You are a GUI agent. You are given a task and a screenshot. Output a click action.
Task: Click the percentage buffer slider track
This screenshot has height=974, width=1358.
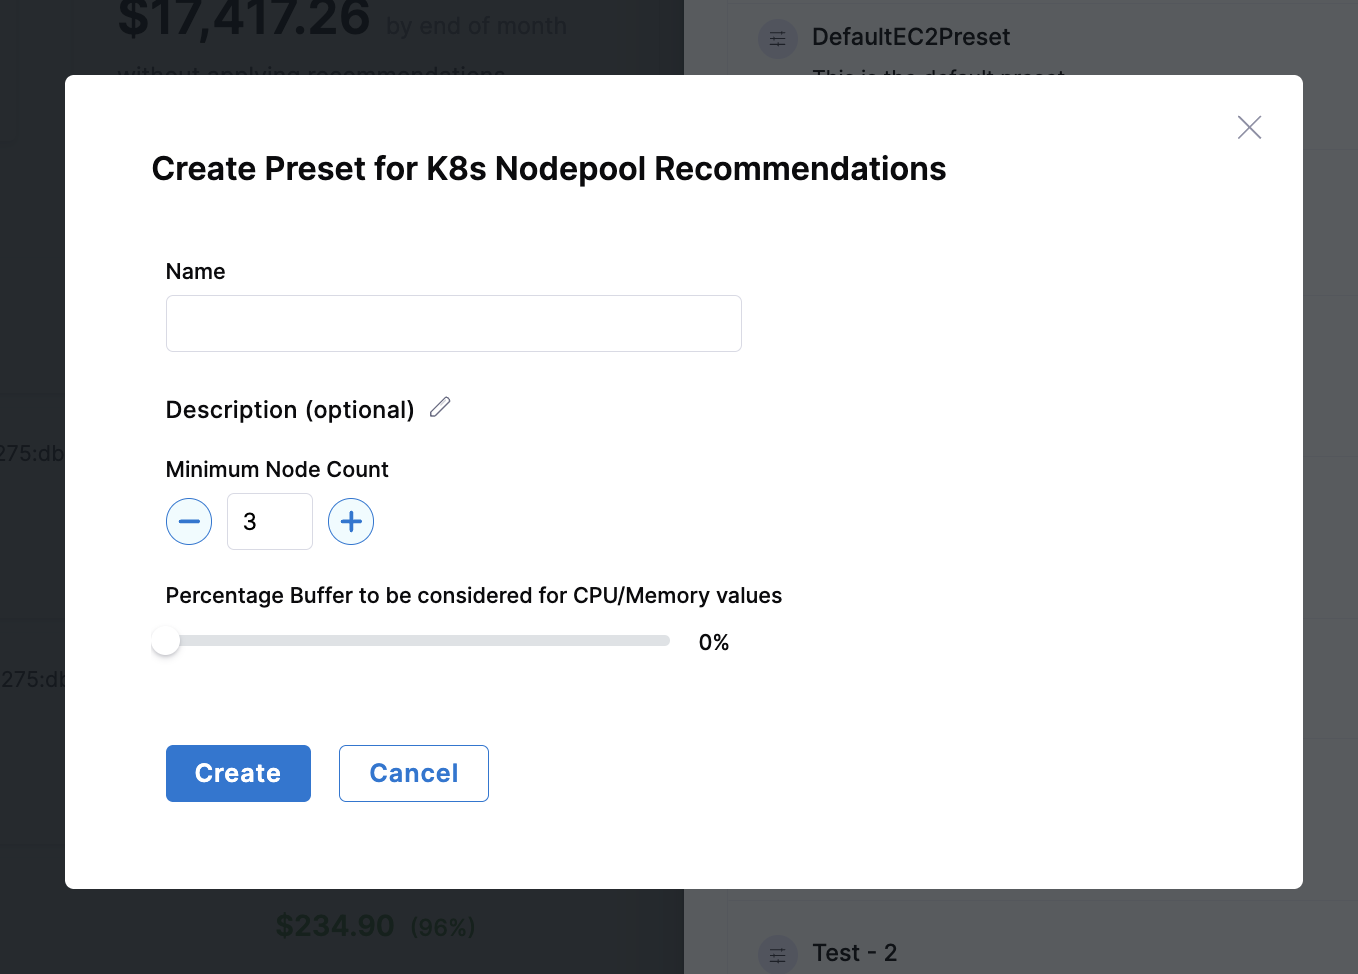tap(420, 641)
